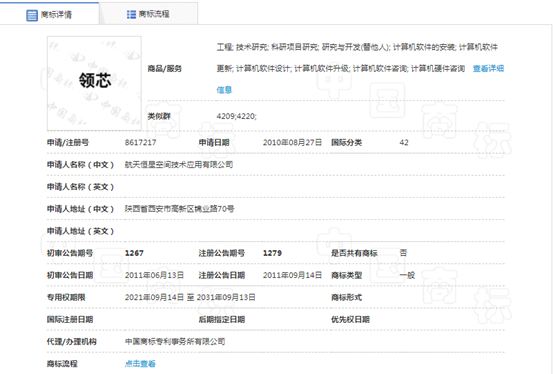Click the 商标流程 row label at bottom
The height and width of the screenshot is (374, 553).
click(x=62, y=364)
